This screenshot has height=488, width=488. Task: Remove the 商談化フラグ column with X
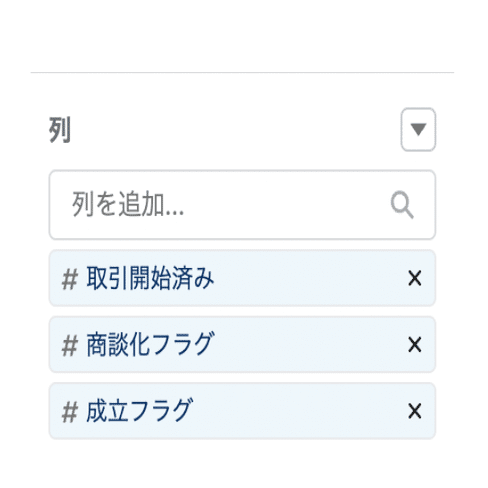point(415,344)
